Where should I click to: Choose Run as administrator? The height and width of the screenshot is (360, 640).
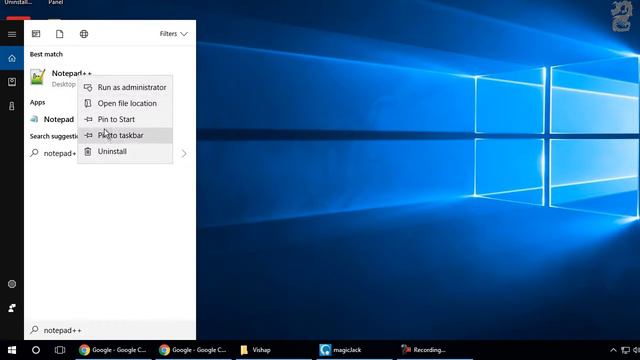click(x=125, y=87)
